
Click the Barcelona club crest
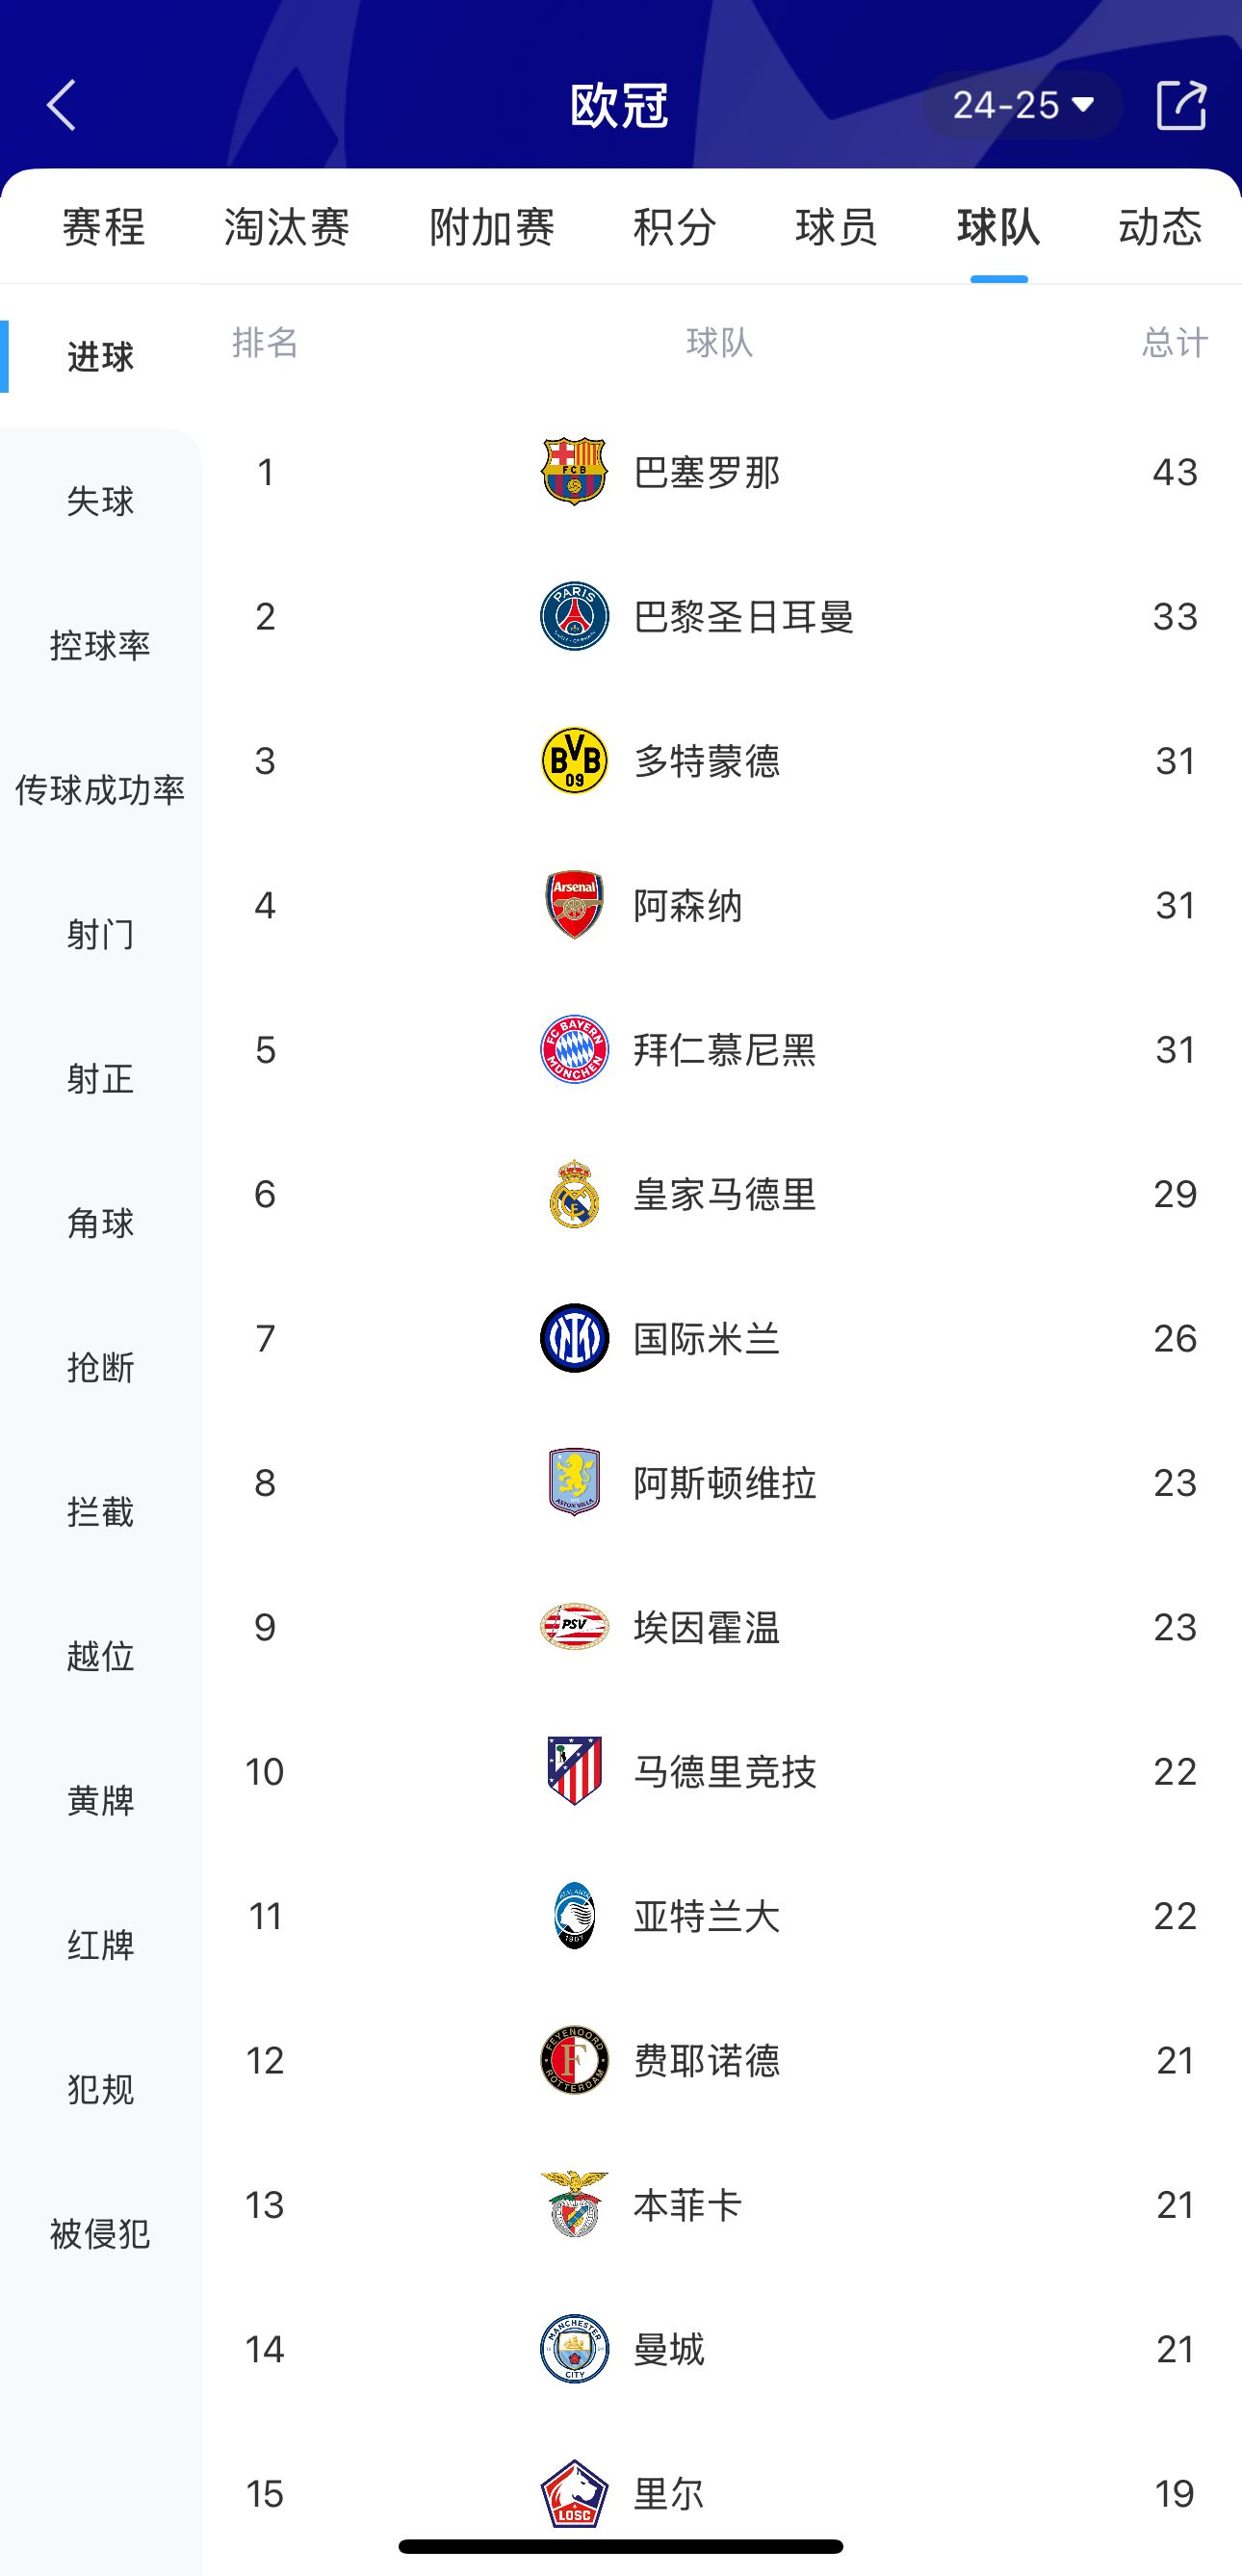click(x=574, y=471)
